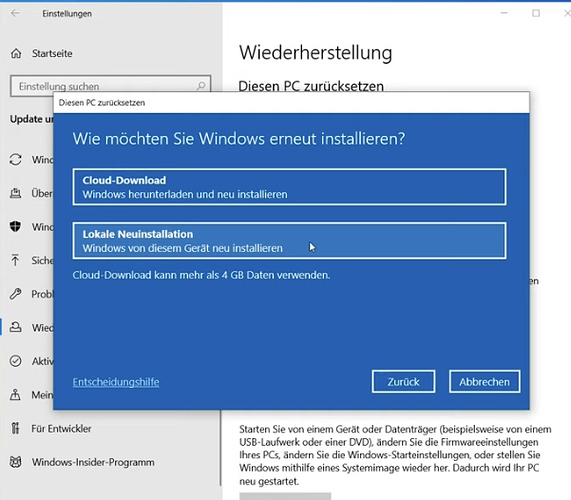Open troubleshooting via wrench icon
This screenshot has width=571, height=500.
pyautogui.click(x=15, y=294)
